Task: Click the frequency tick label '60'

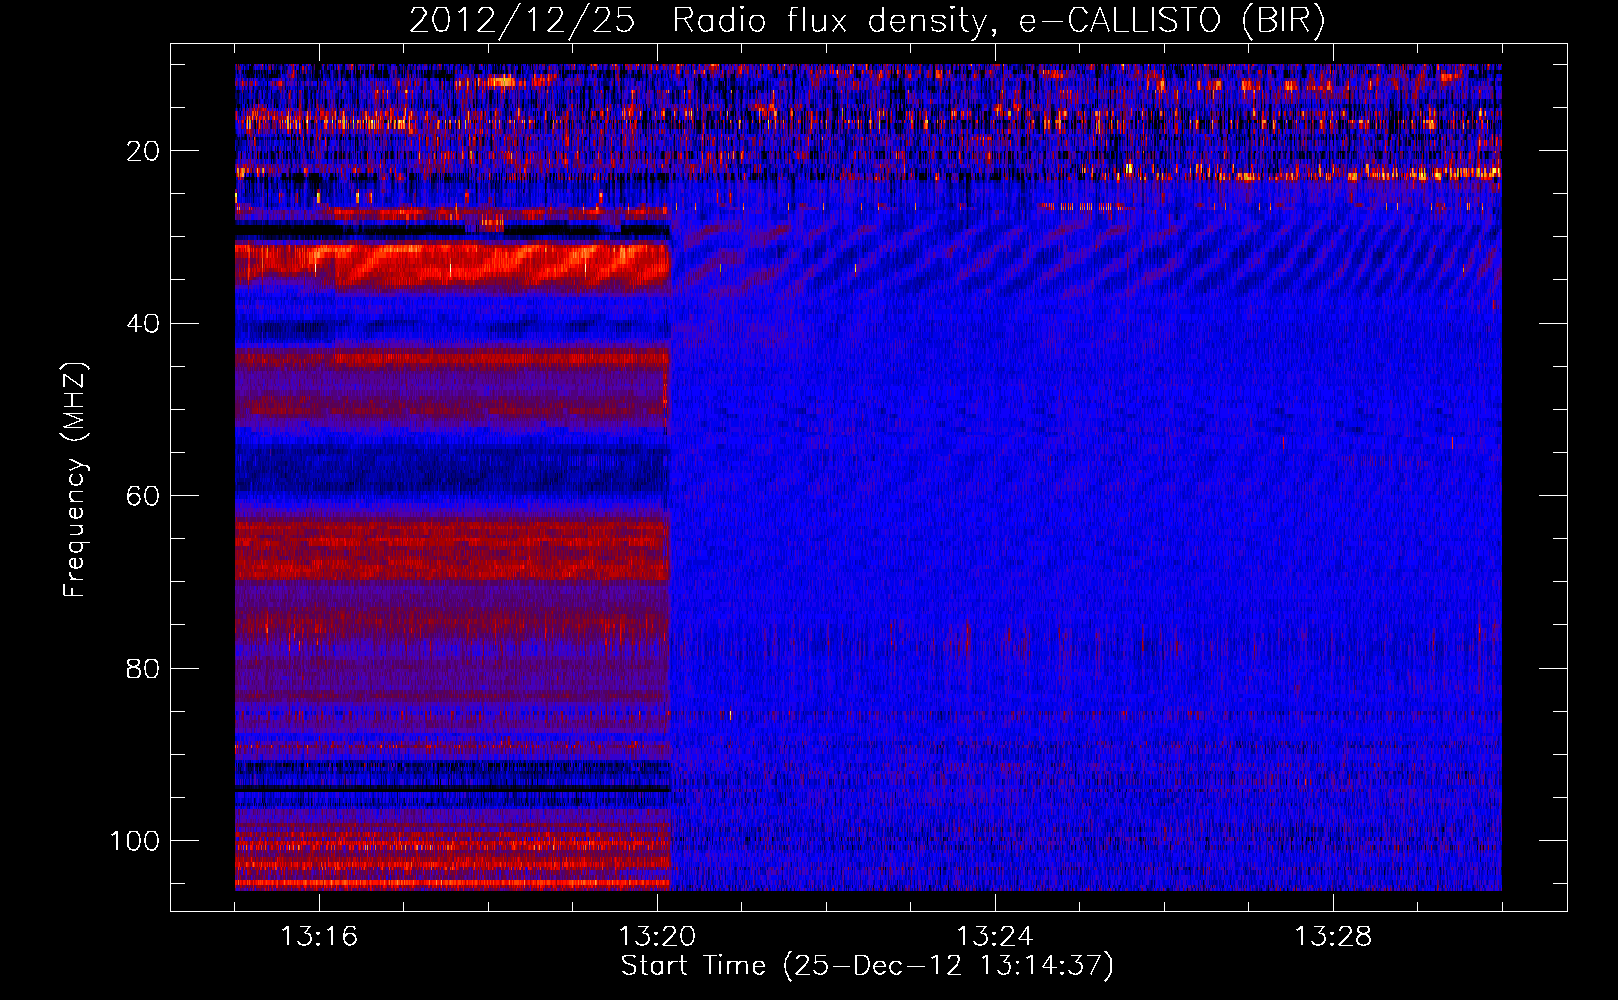Action: 143,496
